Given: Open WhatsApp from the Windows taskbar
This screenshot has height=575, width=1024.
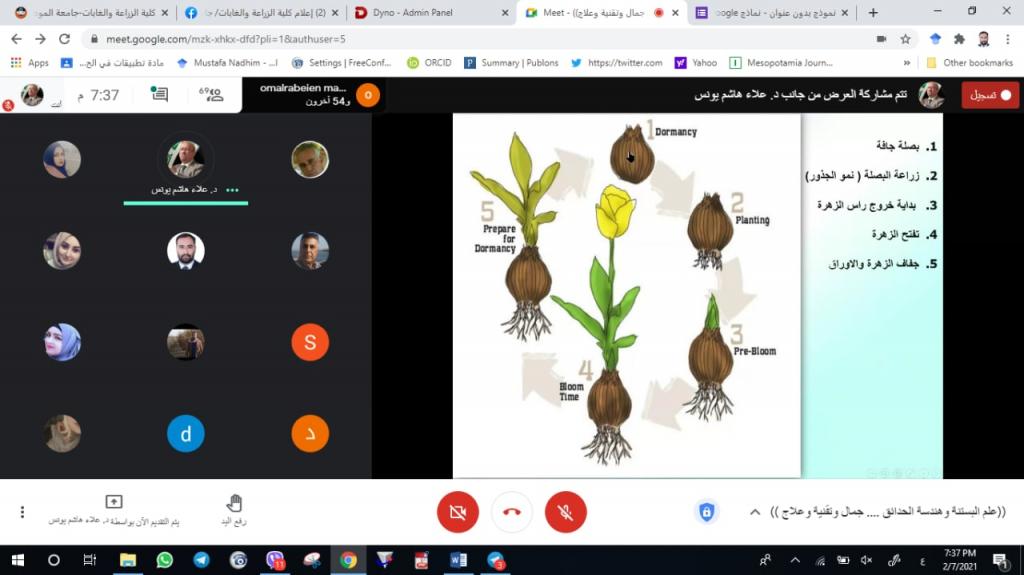Looking at the screenshot, I should pos(165,560).
